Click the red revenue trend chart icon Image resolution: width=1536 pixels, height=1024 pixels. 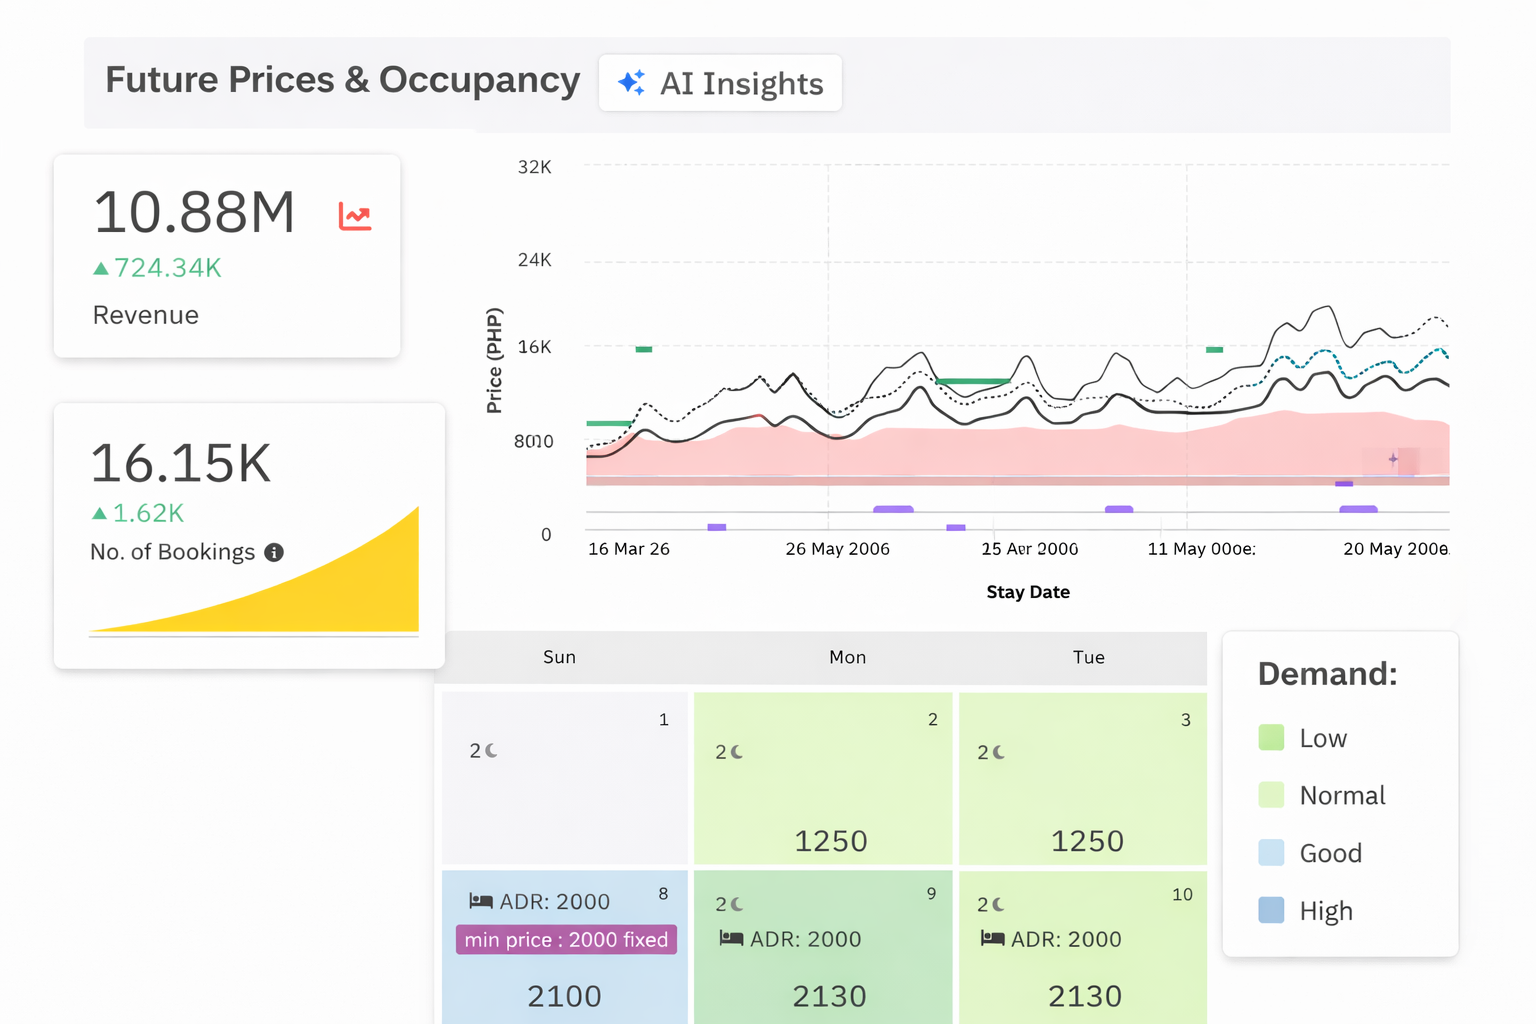point(355,216)
